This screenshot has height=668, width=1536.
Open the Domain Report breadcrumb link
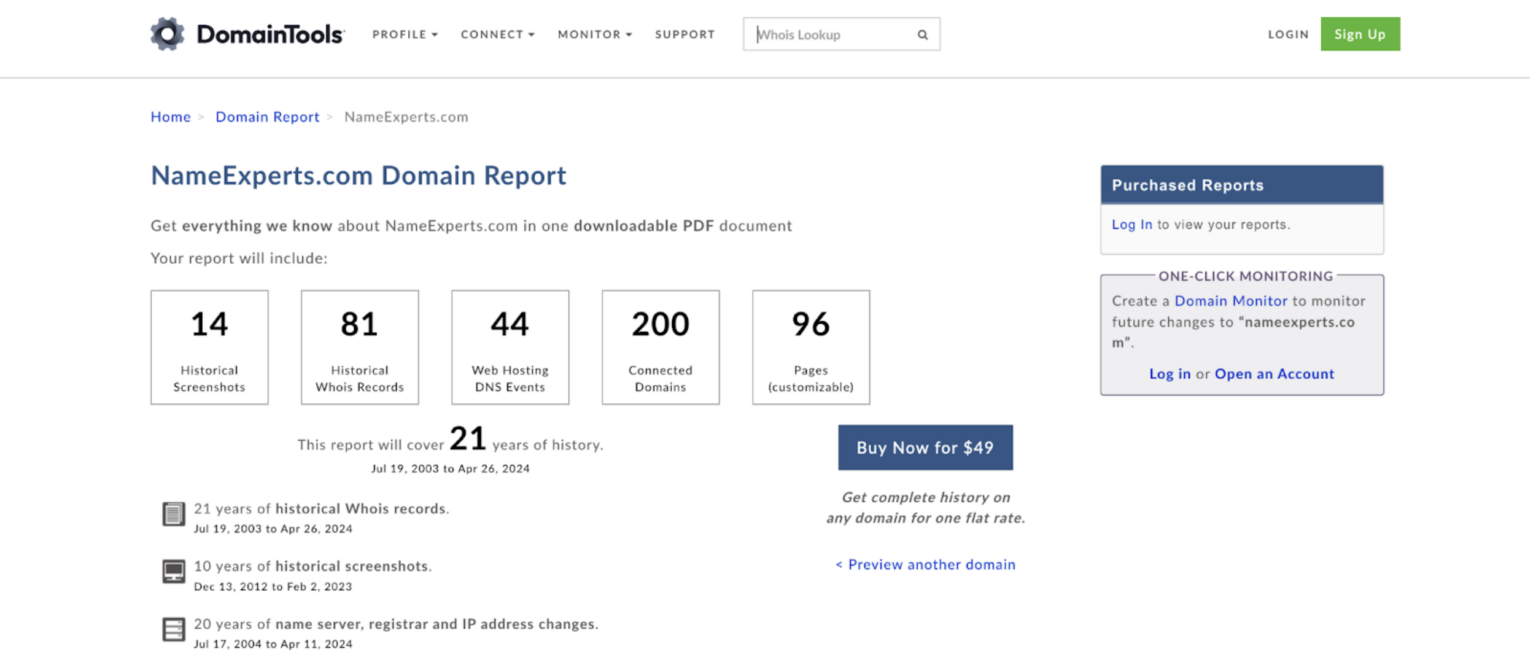(267, 117)
